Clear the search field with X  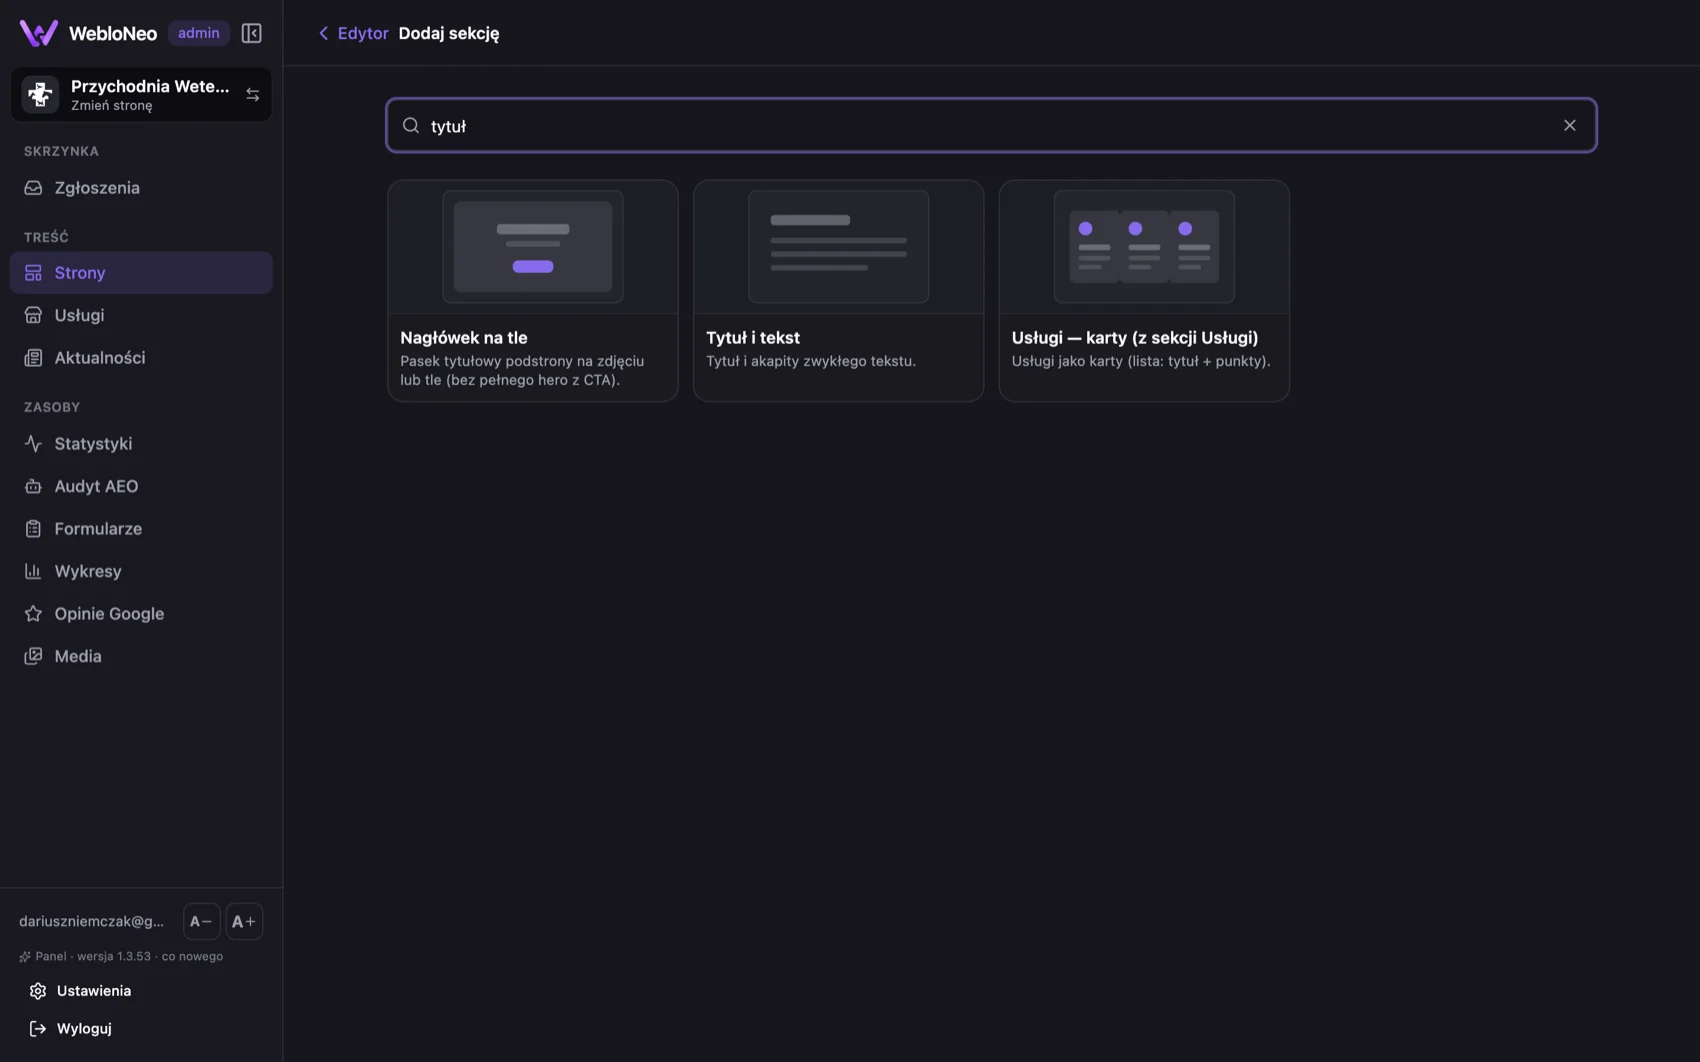tap(1569, 125)
